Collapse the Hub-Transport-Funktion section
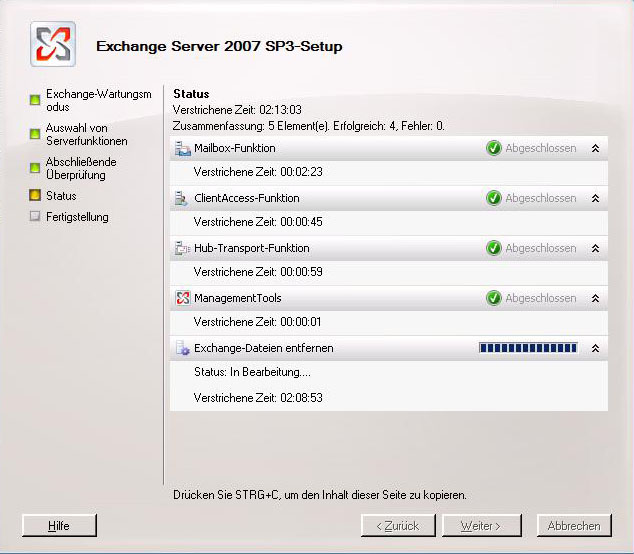634x554 pixels. (595, 248)
